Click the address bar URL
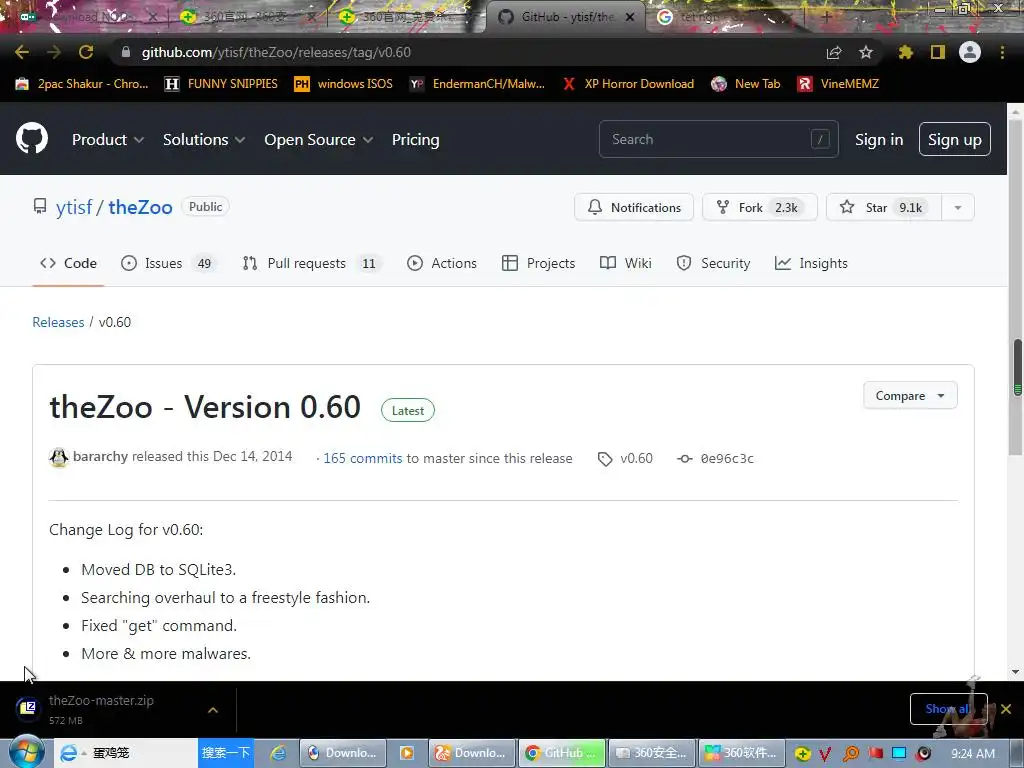1024x768 pixels. 276,52
